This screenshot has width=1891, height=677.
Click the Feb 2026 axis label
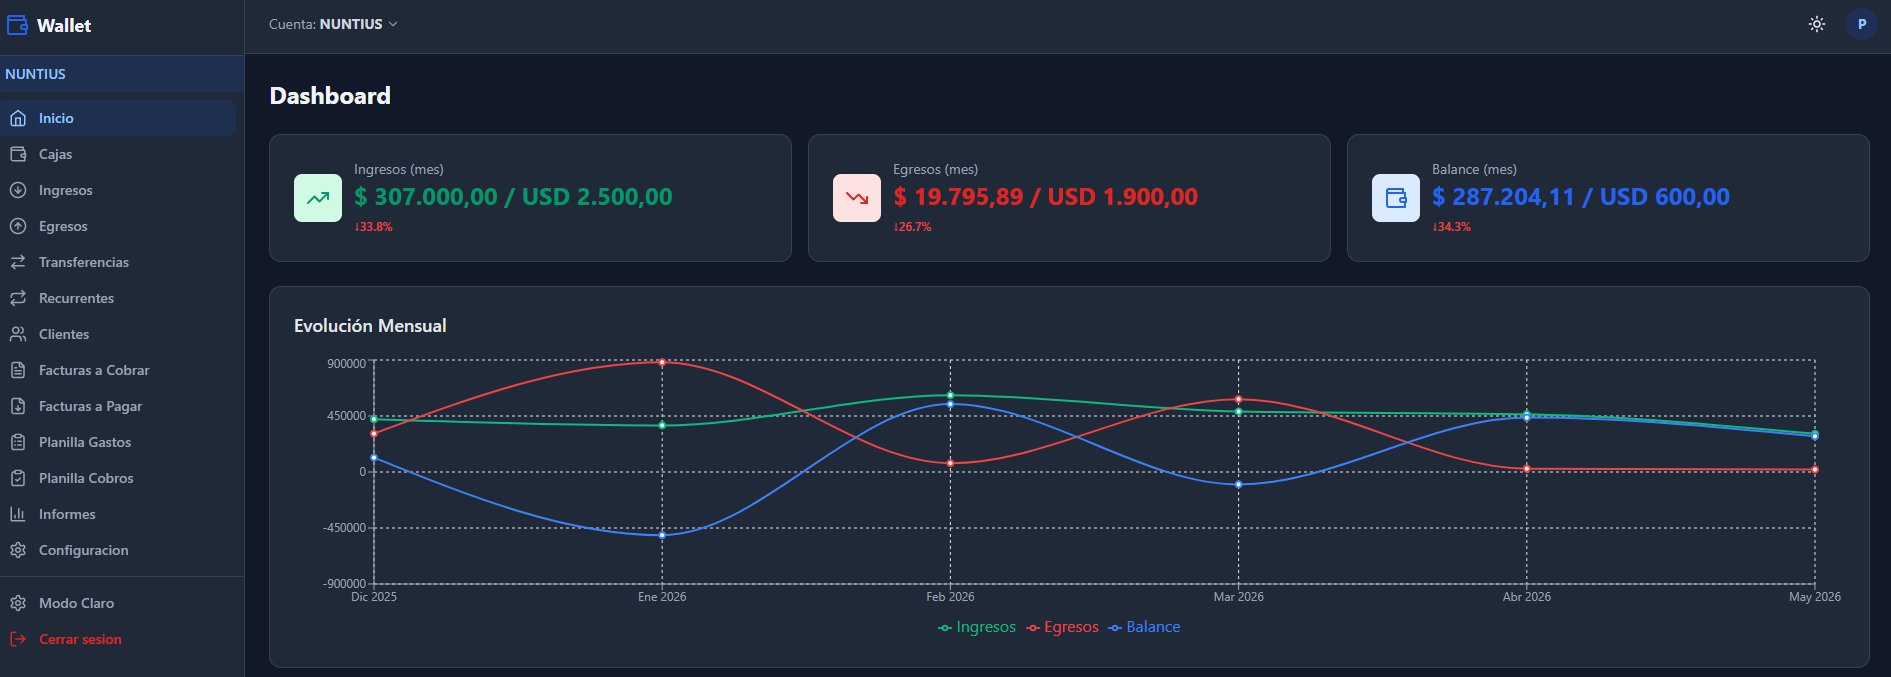point(950,597)
